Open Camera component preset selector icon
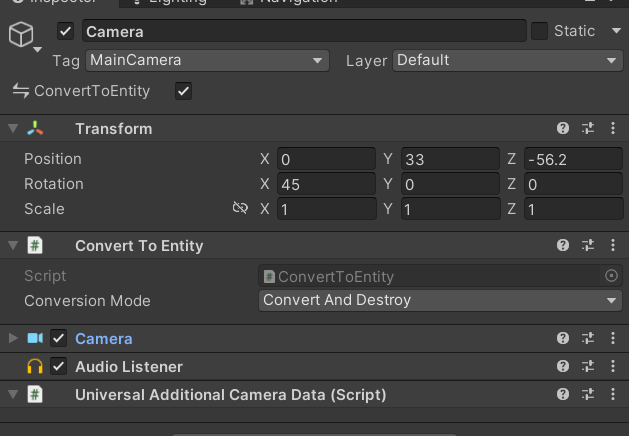Screen dimensions: 629x436 (588, 339)
